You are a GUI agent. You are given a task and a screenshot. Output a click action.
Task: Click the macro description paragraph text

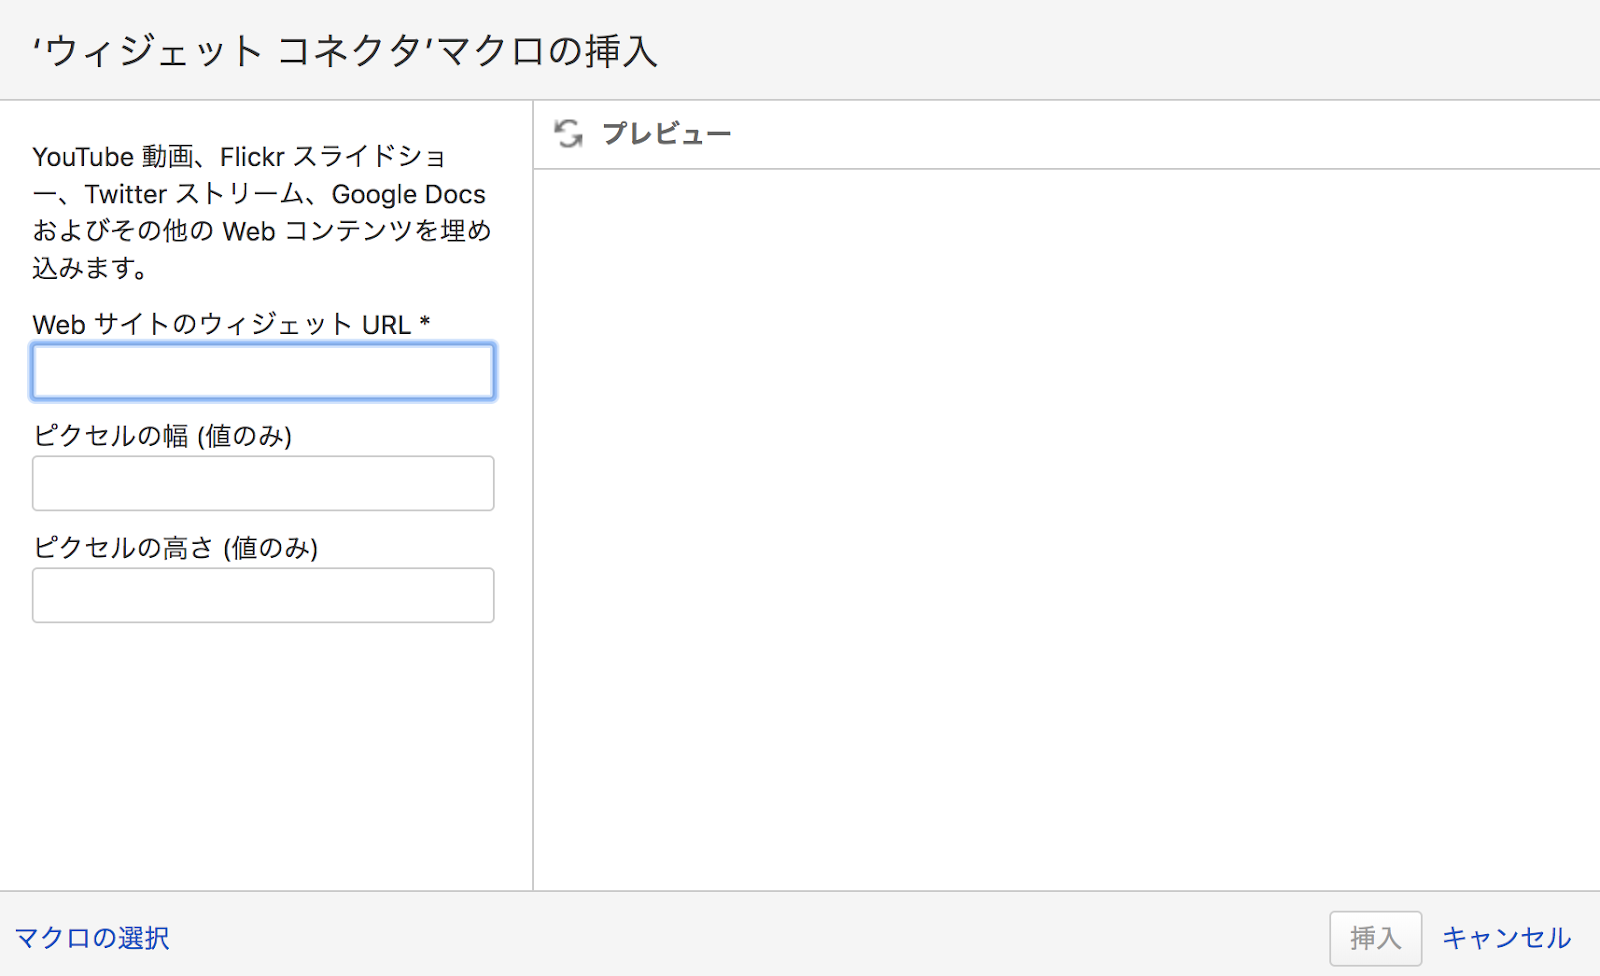pyautogui.click(x=262, y=212)
